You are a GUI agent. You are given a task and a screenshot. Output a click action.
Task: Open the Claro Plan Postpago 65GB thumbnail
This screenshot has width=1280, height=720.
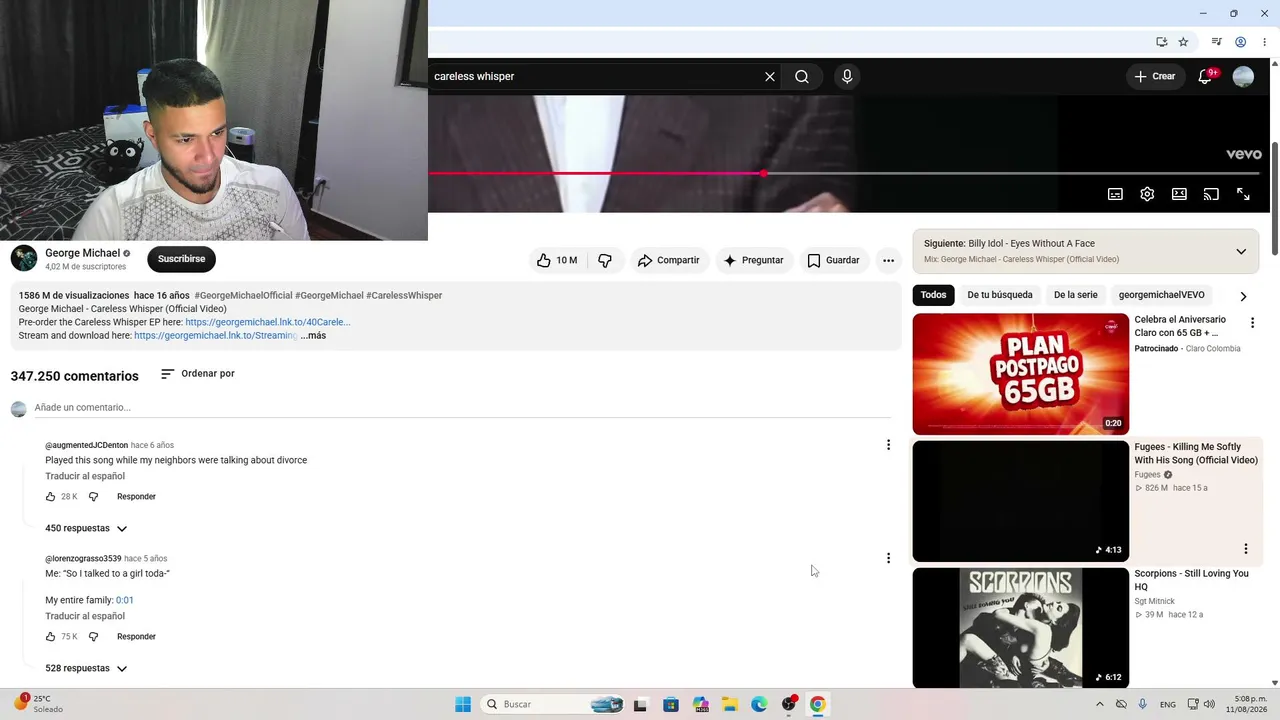1020,374
